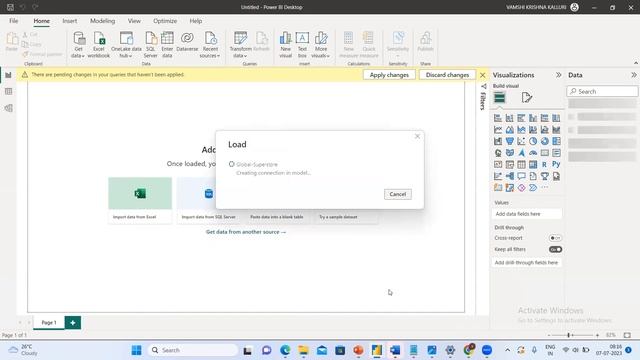The width and height of the screenshot is (640, 360).
Task: Select the Filled map visual
Action: coord(510,153)
